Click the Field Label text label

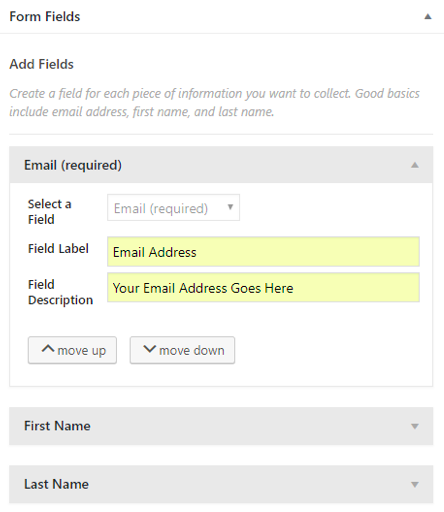click(x=58, y=249)
